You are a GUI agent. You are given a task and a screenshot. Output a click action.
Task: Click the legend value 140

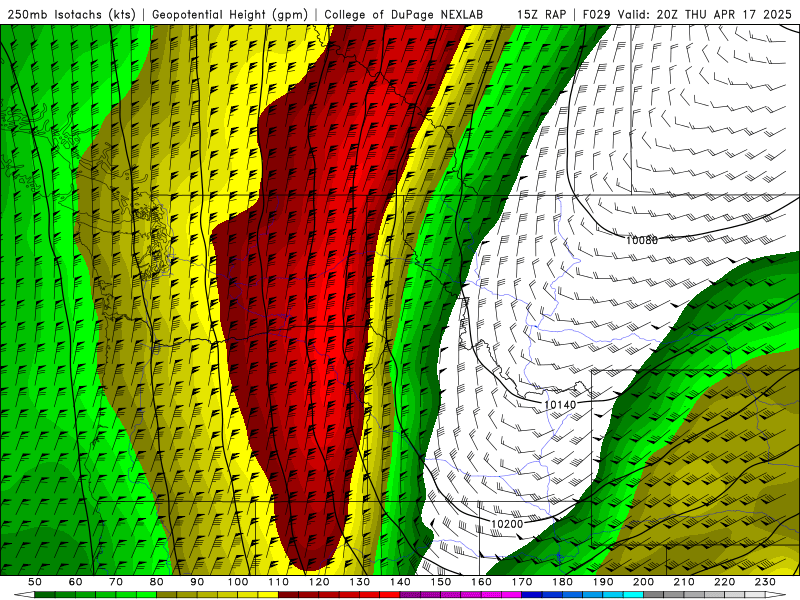click(401, 582)
